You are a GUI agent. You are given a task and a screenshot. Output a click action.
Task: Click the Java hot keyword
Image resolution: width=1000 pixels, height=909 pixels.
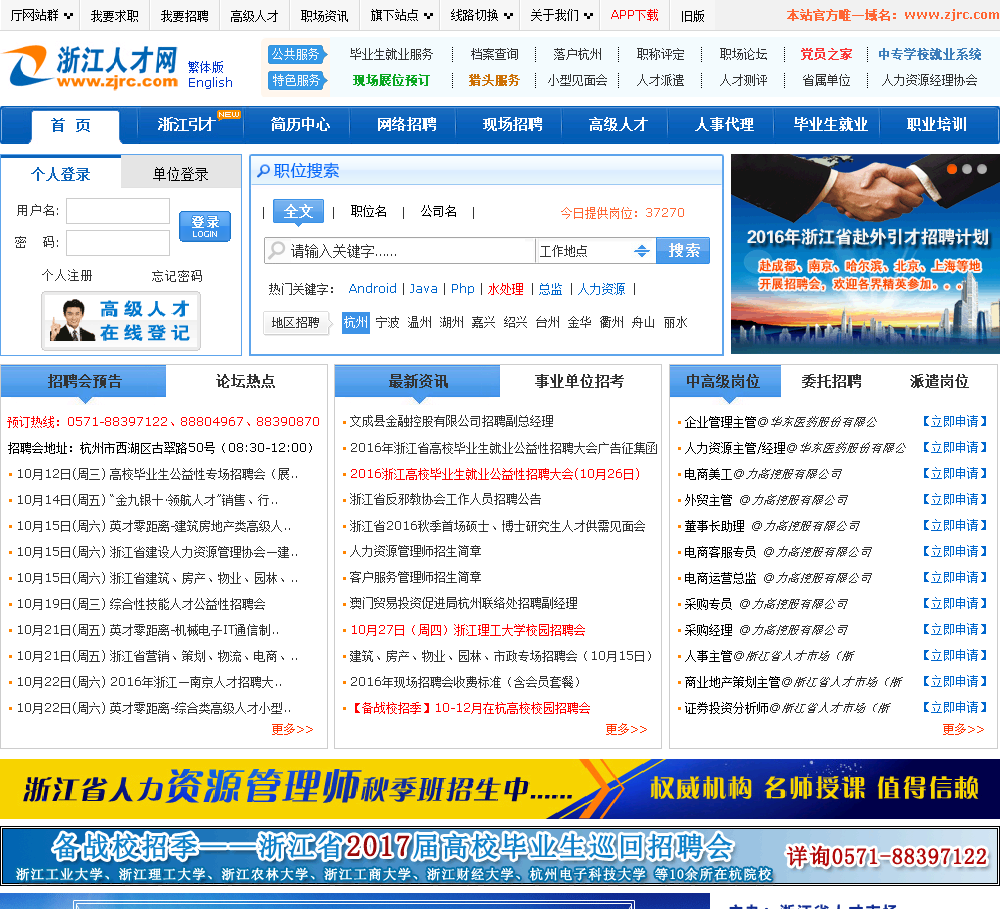(x=423, y=288)
